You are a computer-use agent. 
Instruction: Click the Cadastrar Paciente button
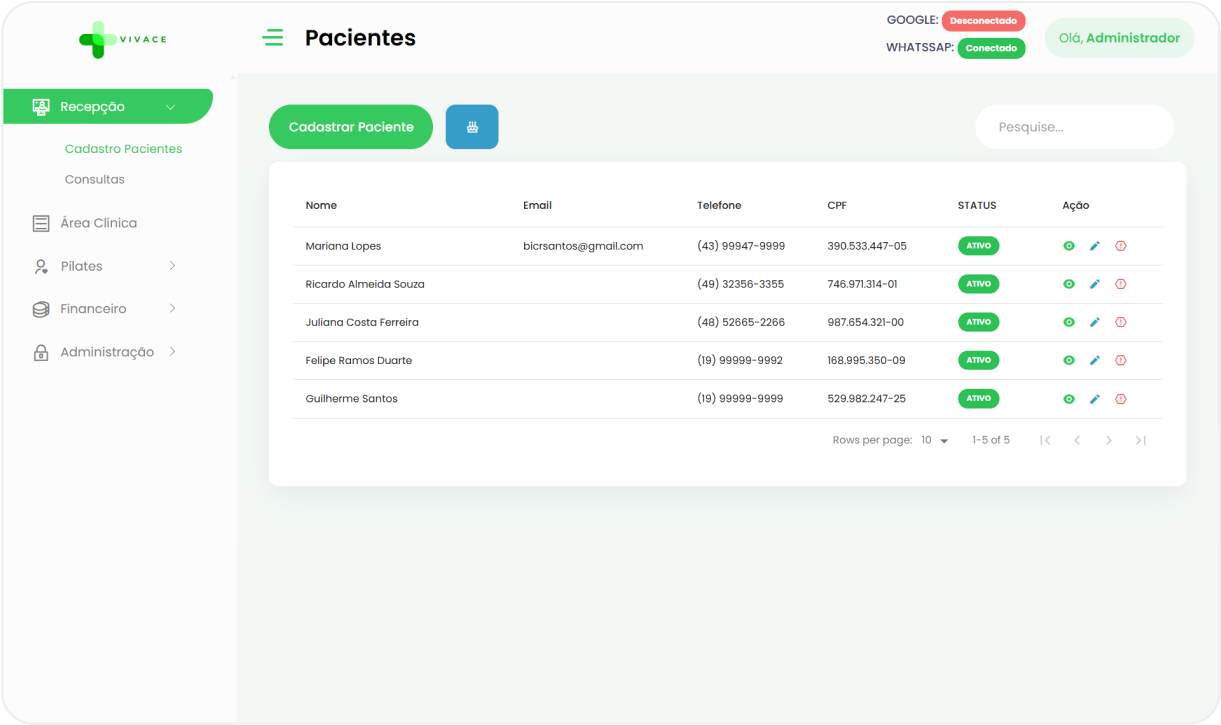tap(351, 127)
